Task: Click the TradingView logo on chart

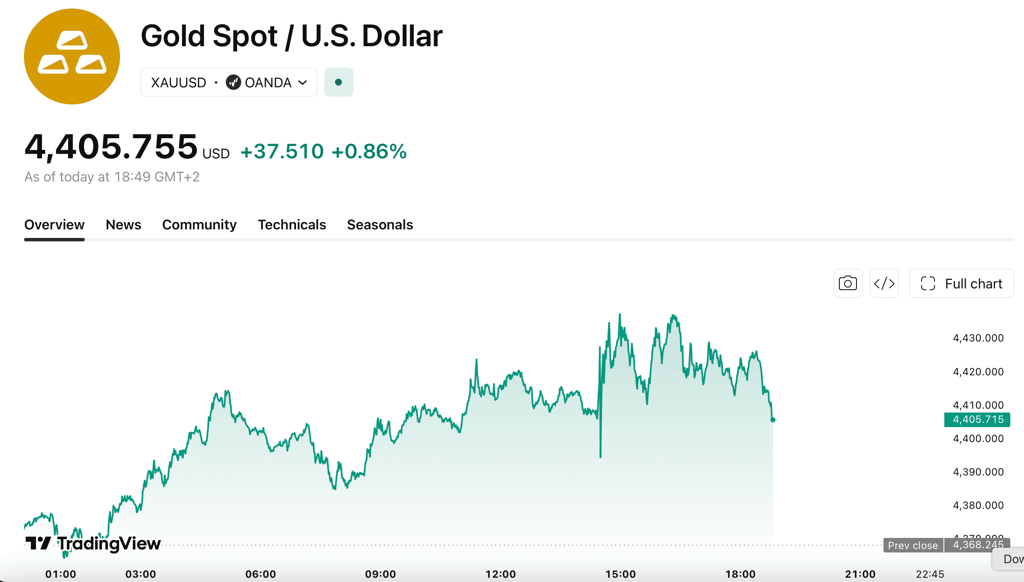Action: 93,543
